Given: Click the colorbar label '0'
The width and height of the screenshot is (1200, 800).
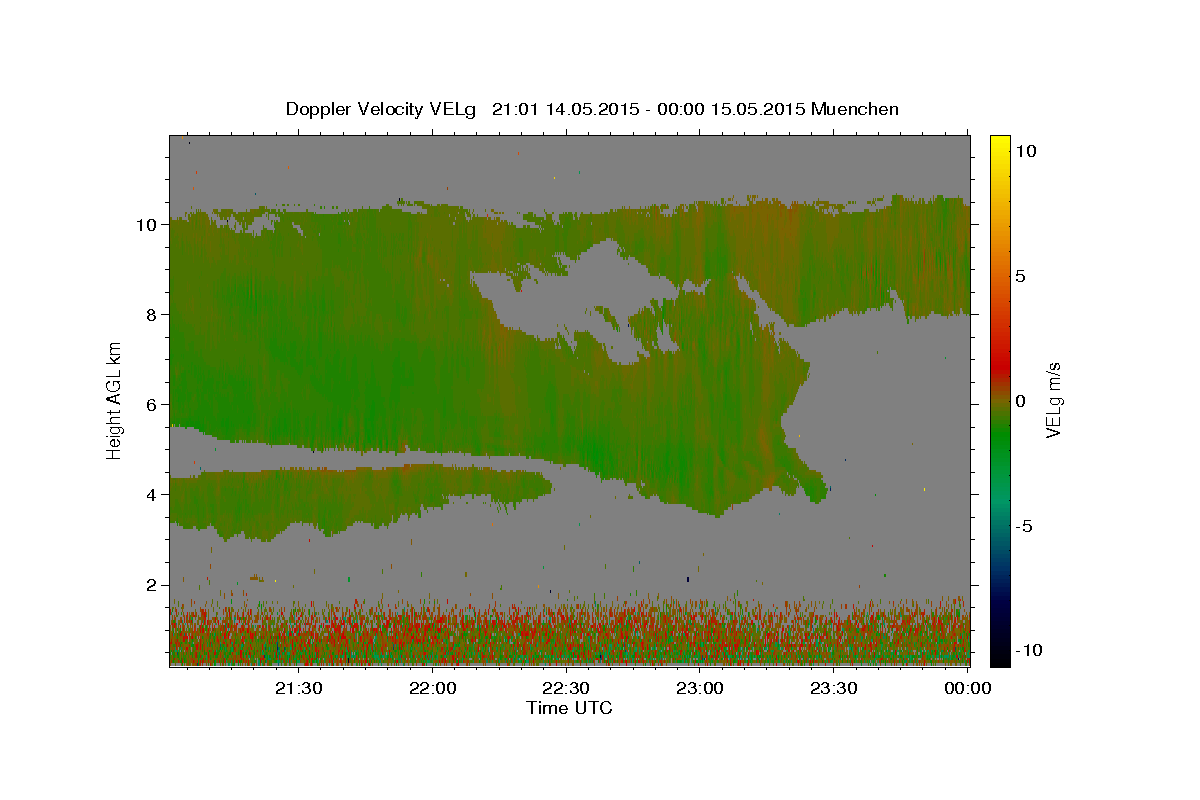Looking at the screenshot, I should (x=1020, y=401).
